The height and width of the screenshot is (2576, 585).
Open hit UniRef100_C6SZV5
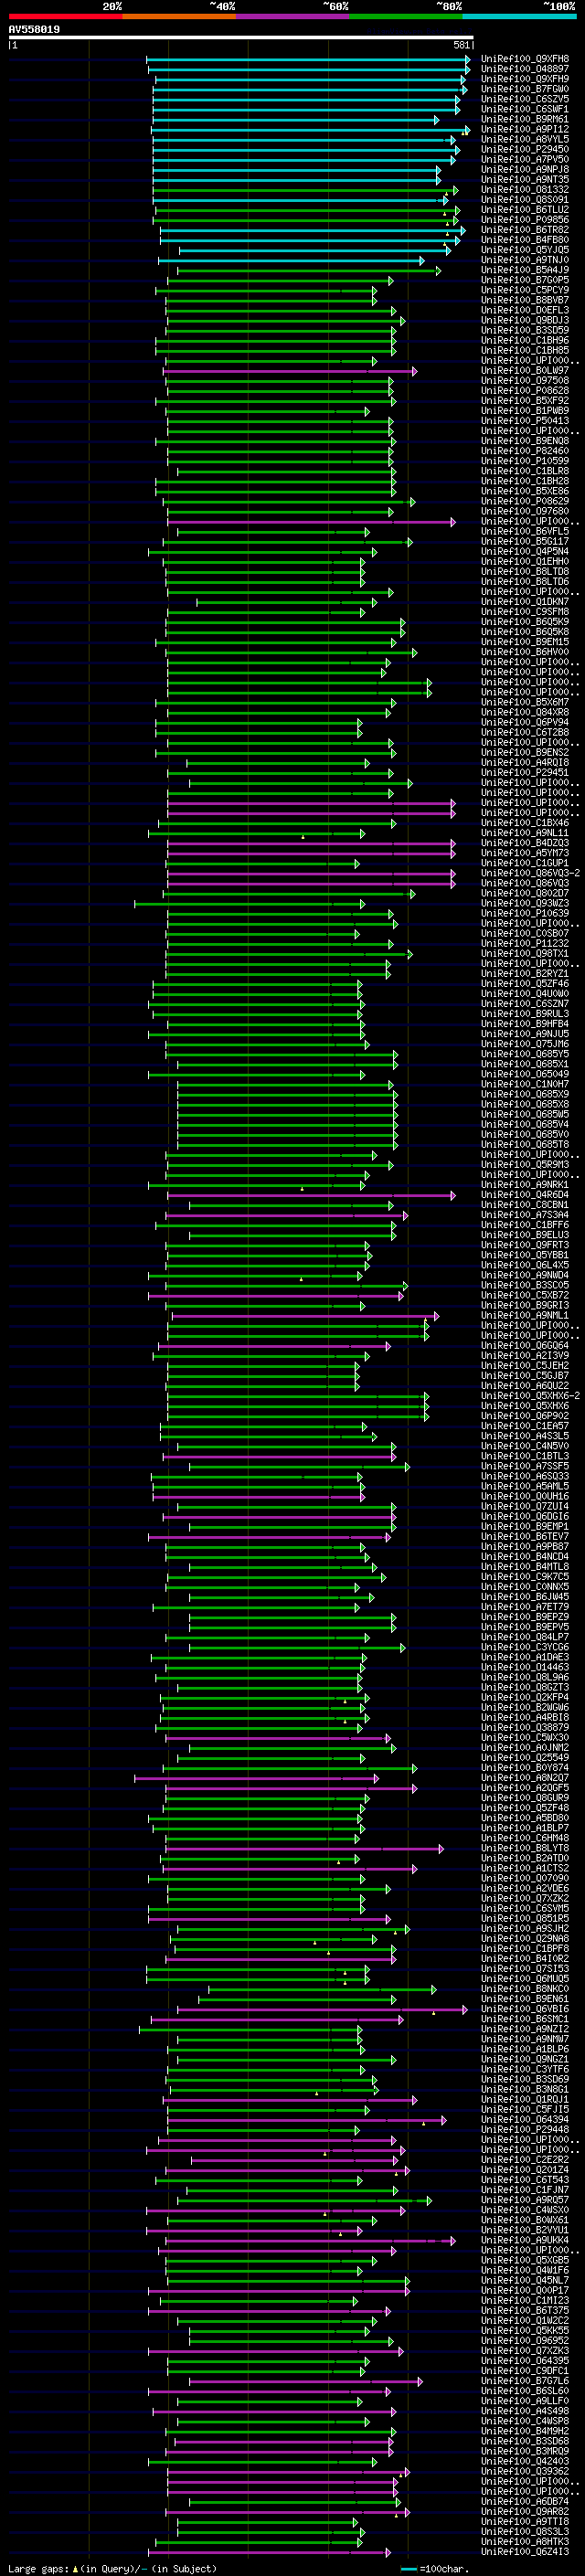(x=525, y=99)
